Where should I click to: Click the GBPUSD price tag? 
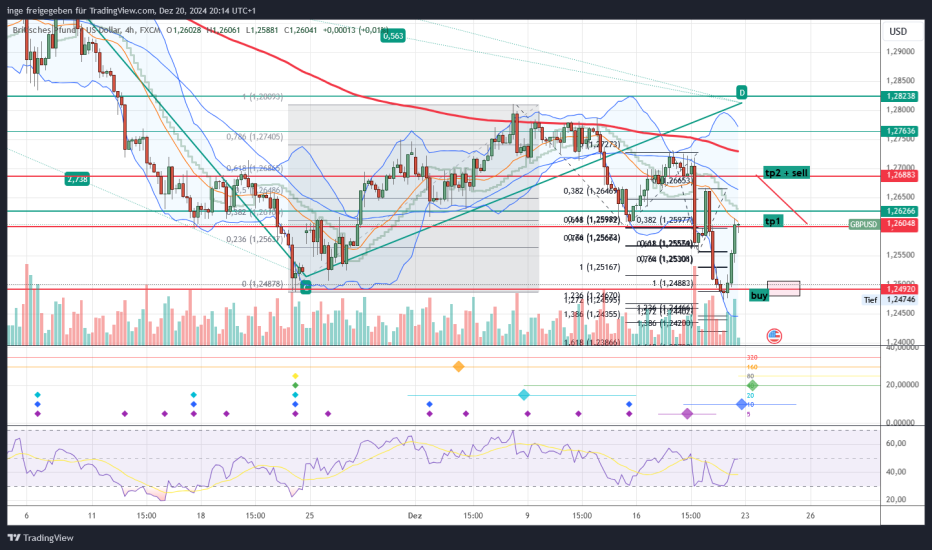coord(864,226)
